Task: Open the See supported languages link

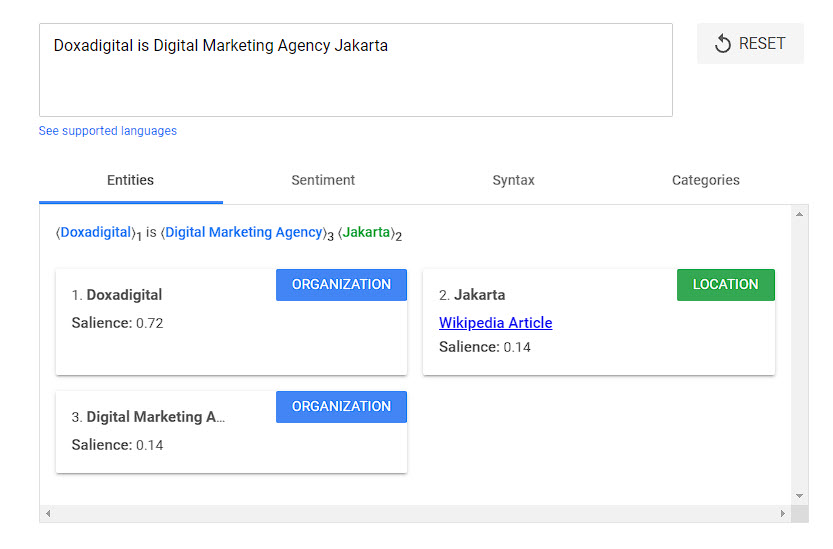Action: point(108,131)
